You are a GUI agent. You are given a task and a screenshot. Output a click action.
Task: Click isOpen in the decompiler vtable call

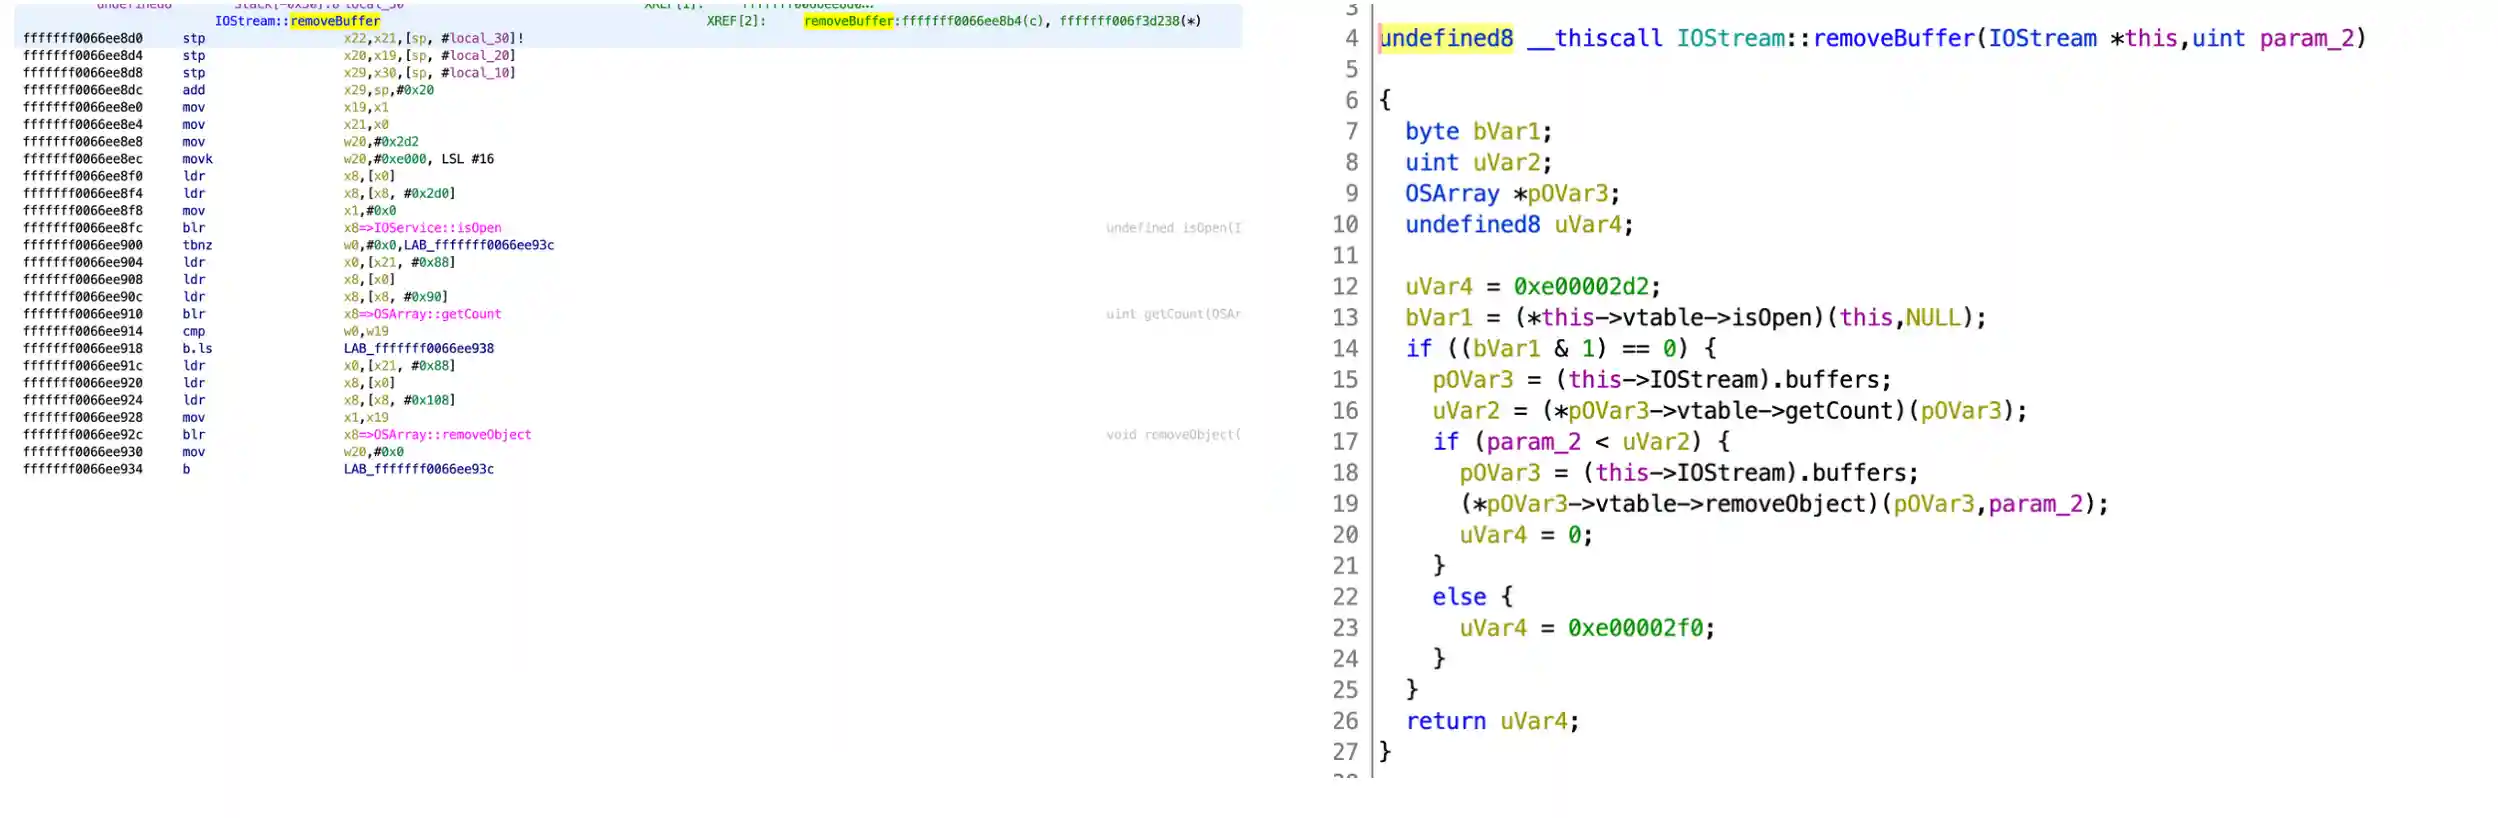pyautogui.click(x=1771, y=317)
